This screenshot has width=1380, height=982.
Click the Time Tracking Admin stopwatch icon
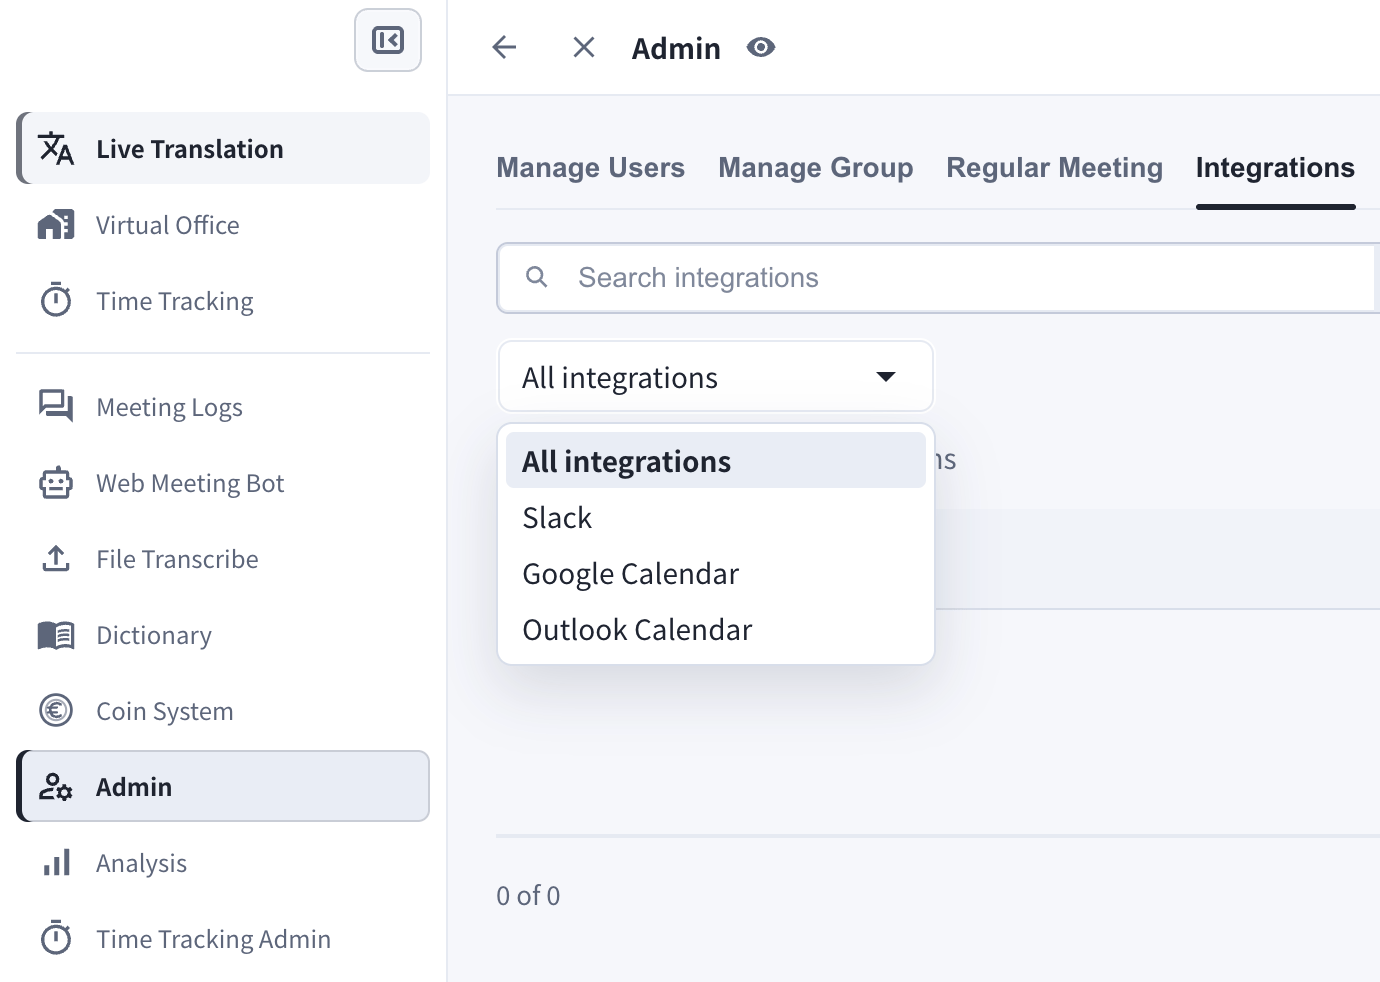tap(56, 938)
